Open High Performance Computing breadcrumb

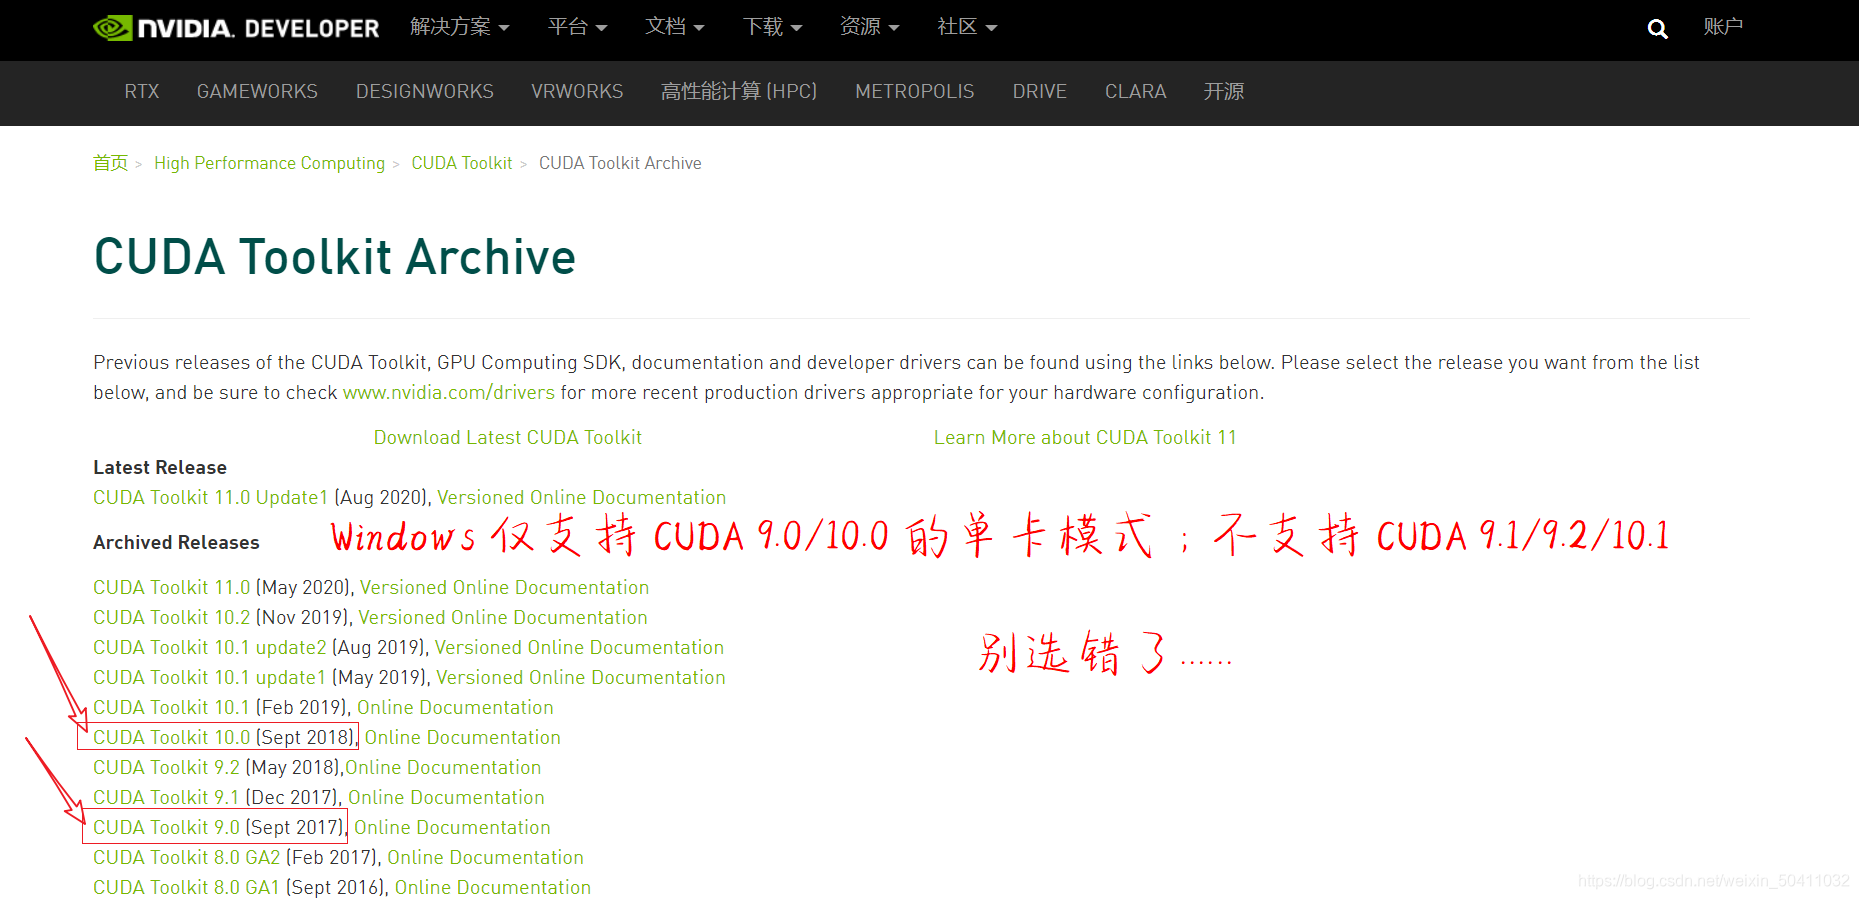pos(269,163)
